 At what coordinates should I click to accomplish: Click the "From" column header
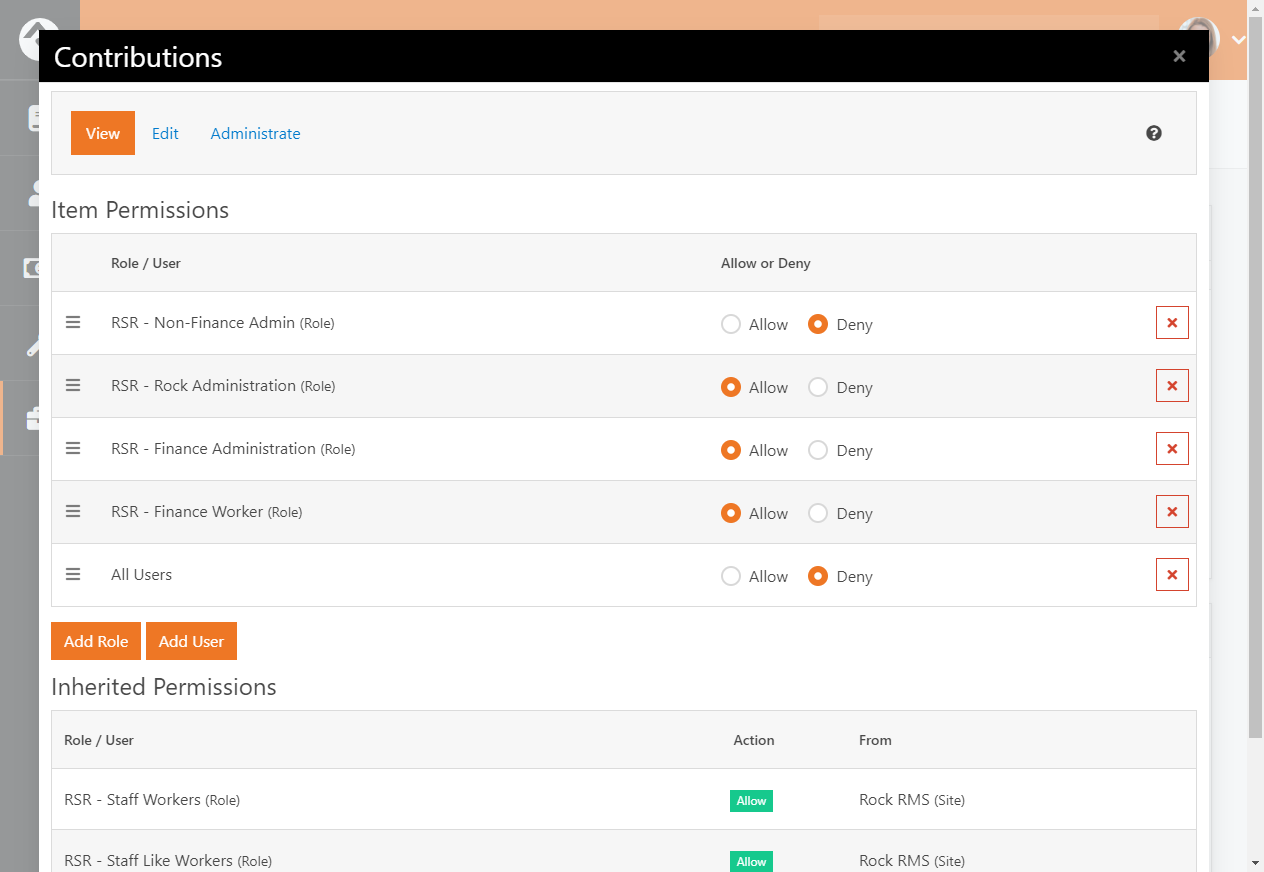coord(875,740)
